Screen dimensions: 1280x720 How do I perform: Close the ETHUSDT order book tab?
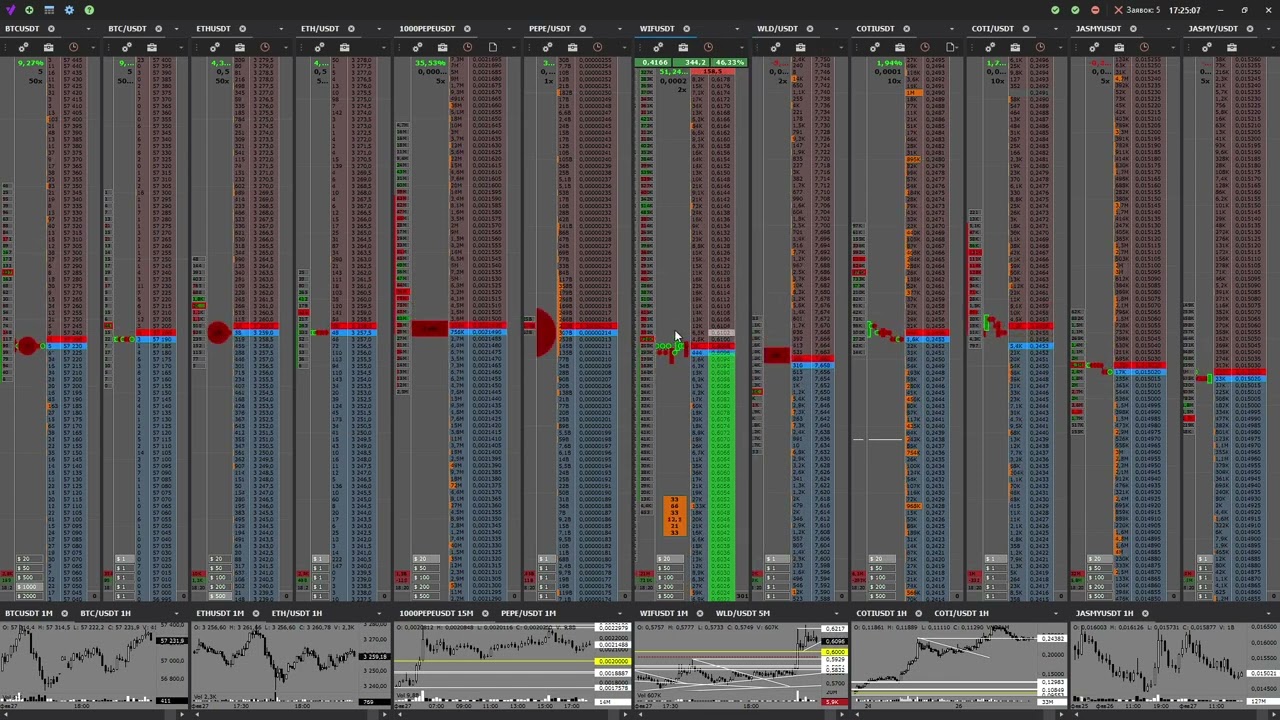click(242, 29)
